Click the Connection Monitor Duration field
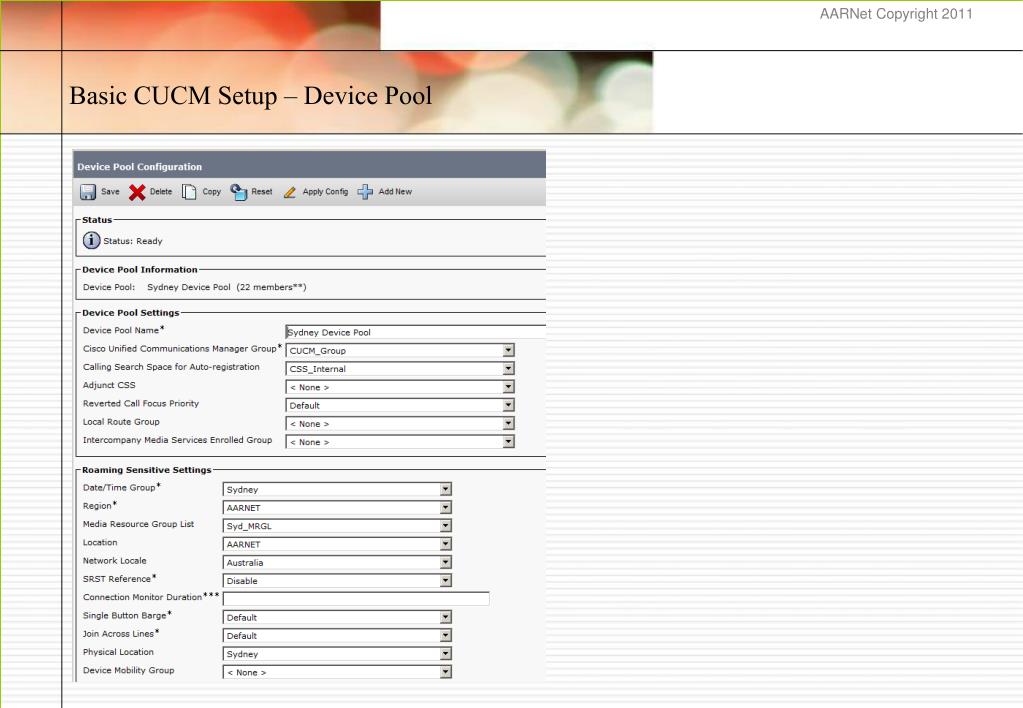The height and width of the screenshot is (708, 1023). coord(355,599)
